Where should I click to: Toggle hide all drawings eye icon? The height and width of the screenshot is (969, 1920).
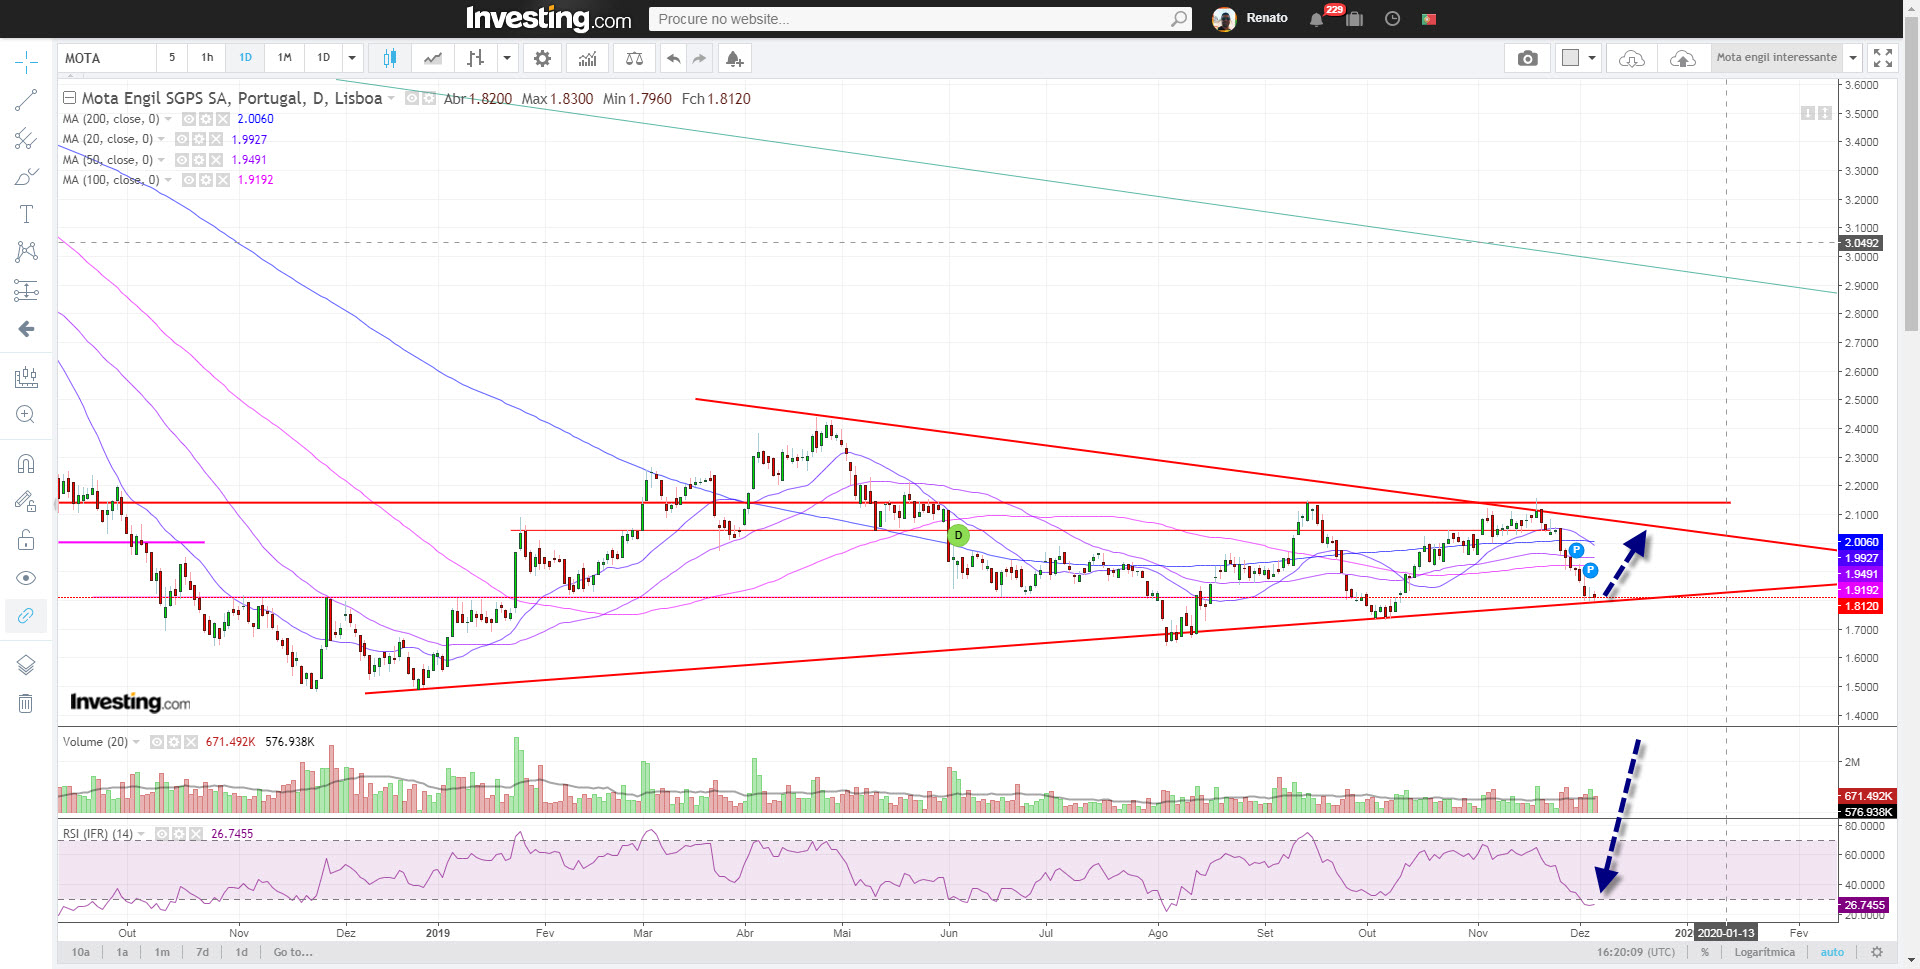(x=26, y=578)
